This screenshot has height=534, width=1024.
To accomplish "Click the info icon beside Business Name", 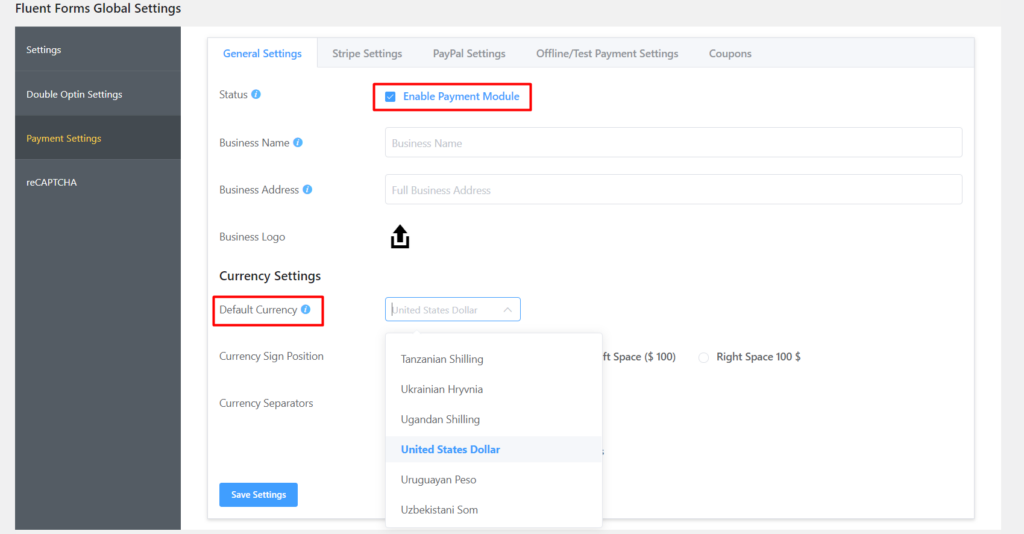I will point(298,143).
